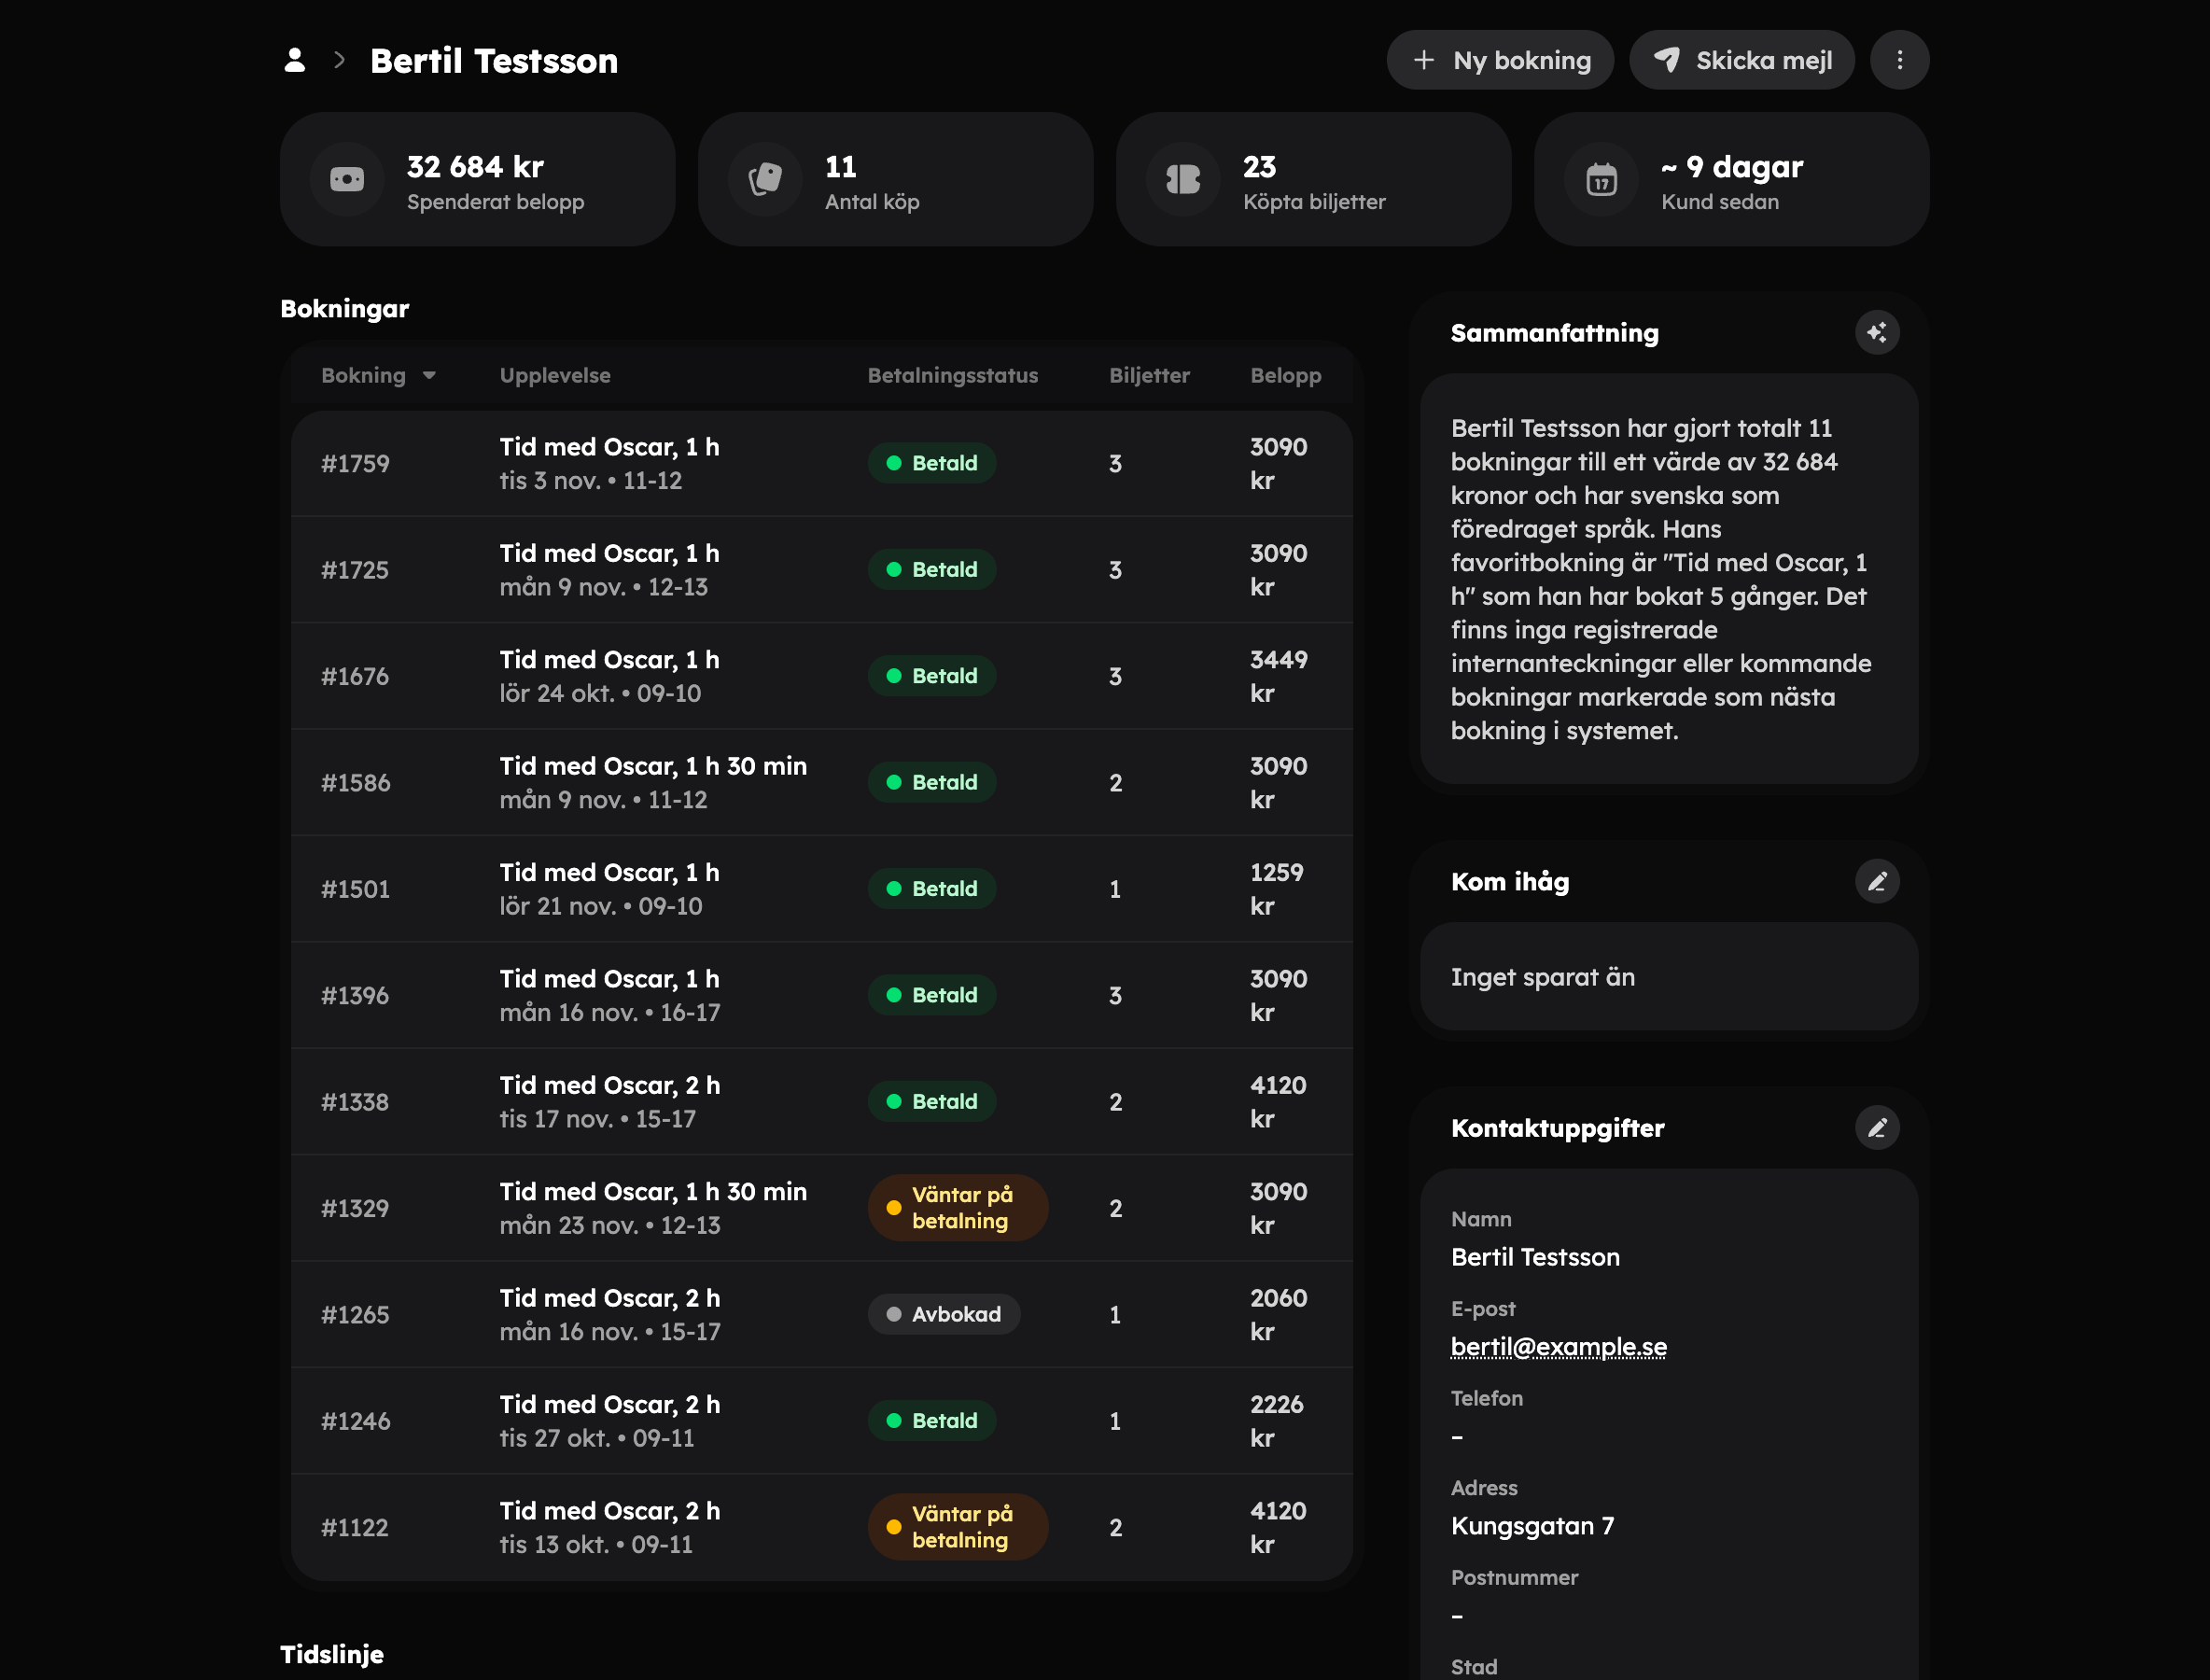Click the 32 684 kr spent amount

475,167
